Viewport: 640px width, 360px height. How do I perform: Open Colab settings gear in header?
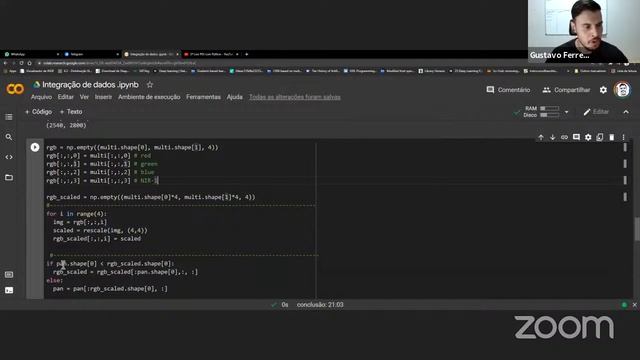pyautogui.click(x=603, y=90)
